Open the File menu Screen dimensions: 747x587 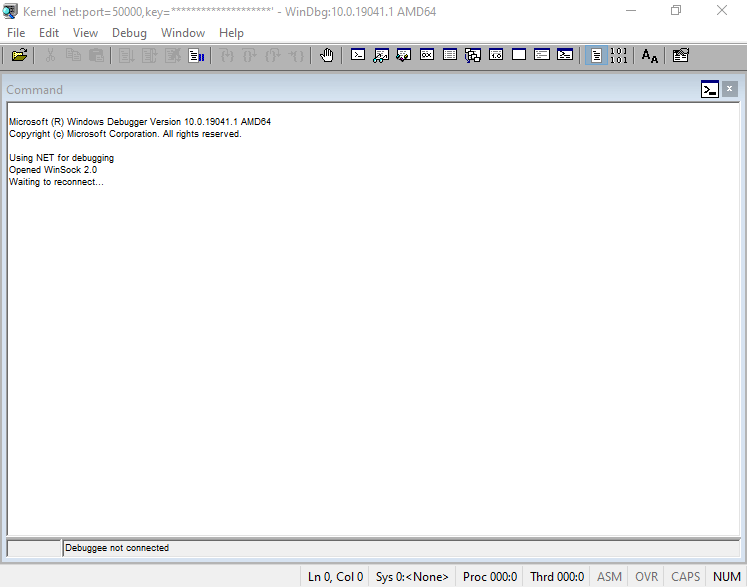click(16, 33)
